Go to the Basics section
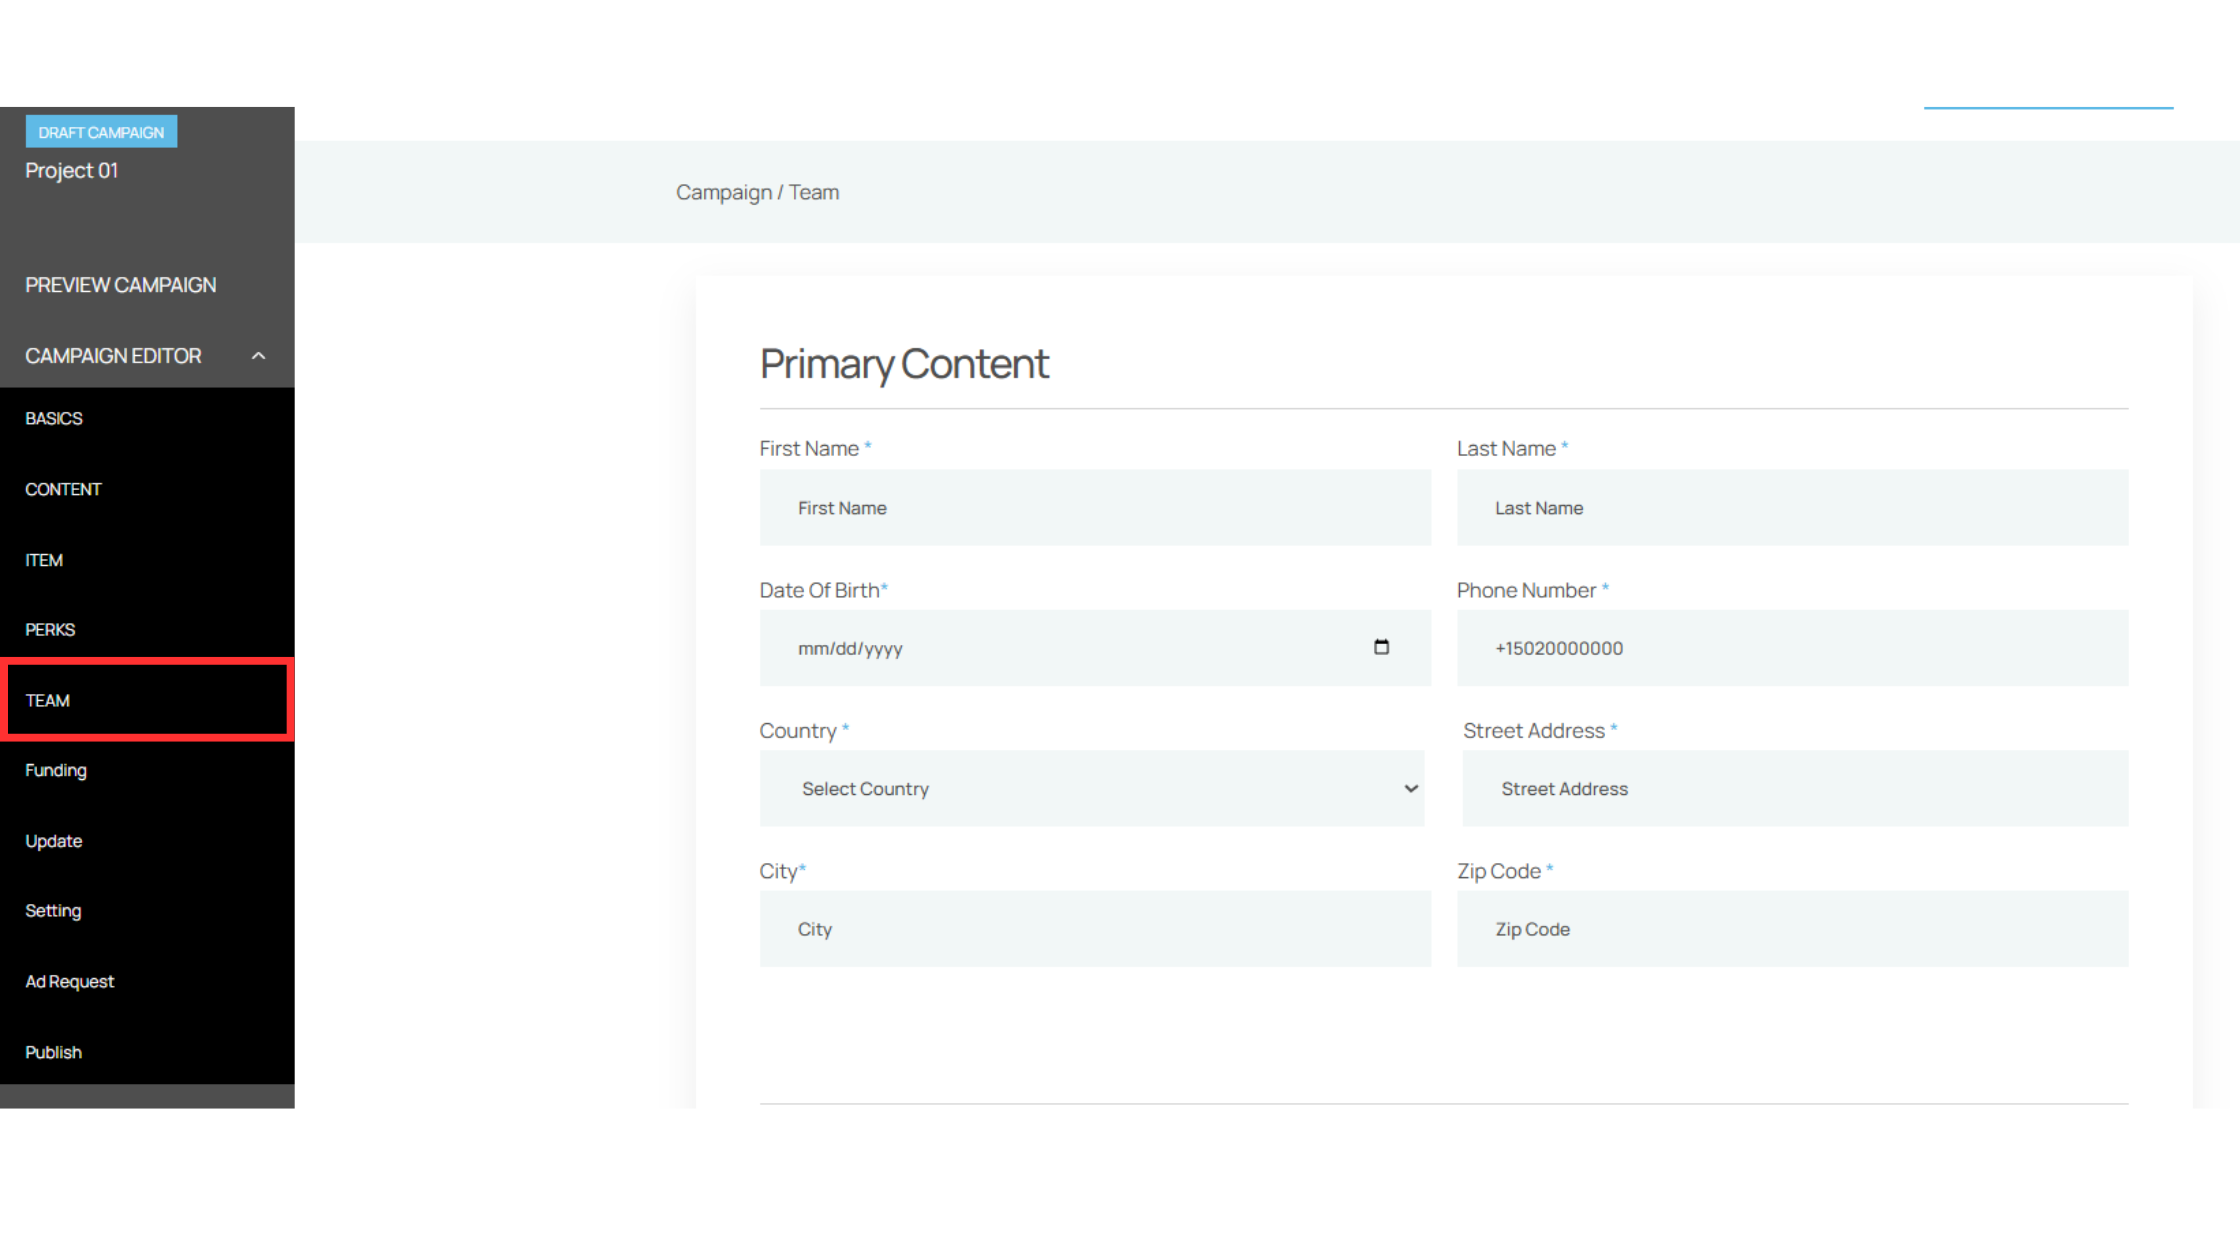The height and width of the screenshot is (1260, 2240). [x=54, y=418]
